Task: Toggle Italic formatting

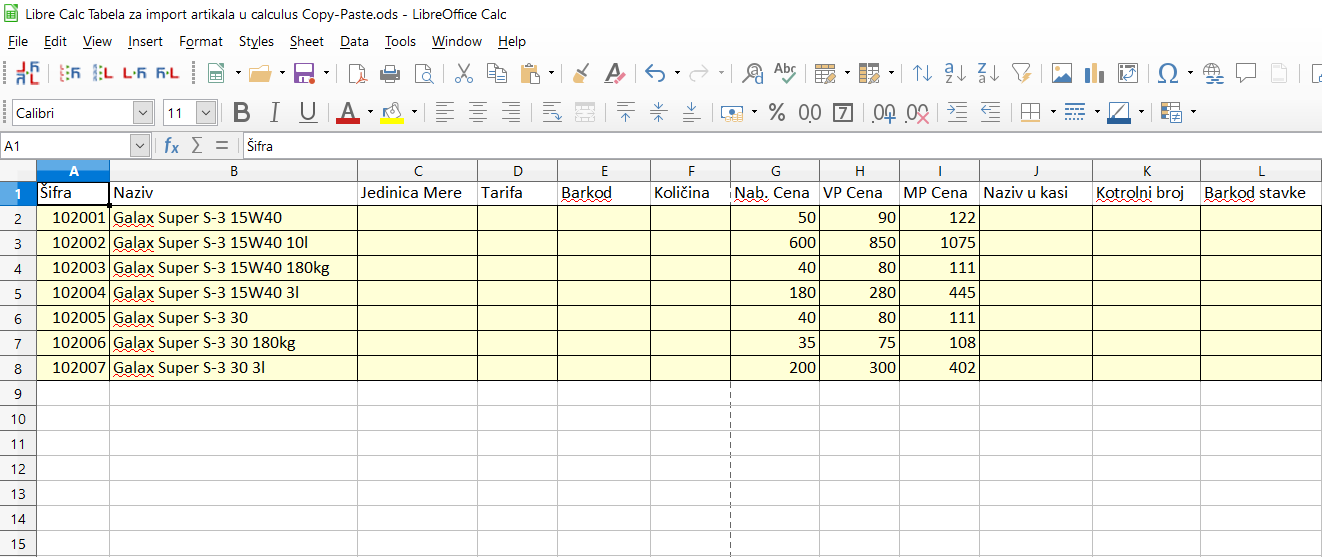Action: 274,112
